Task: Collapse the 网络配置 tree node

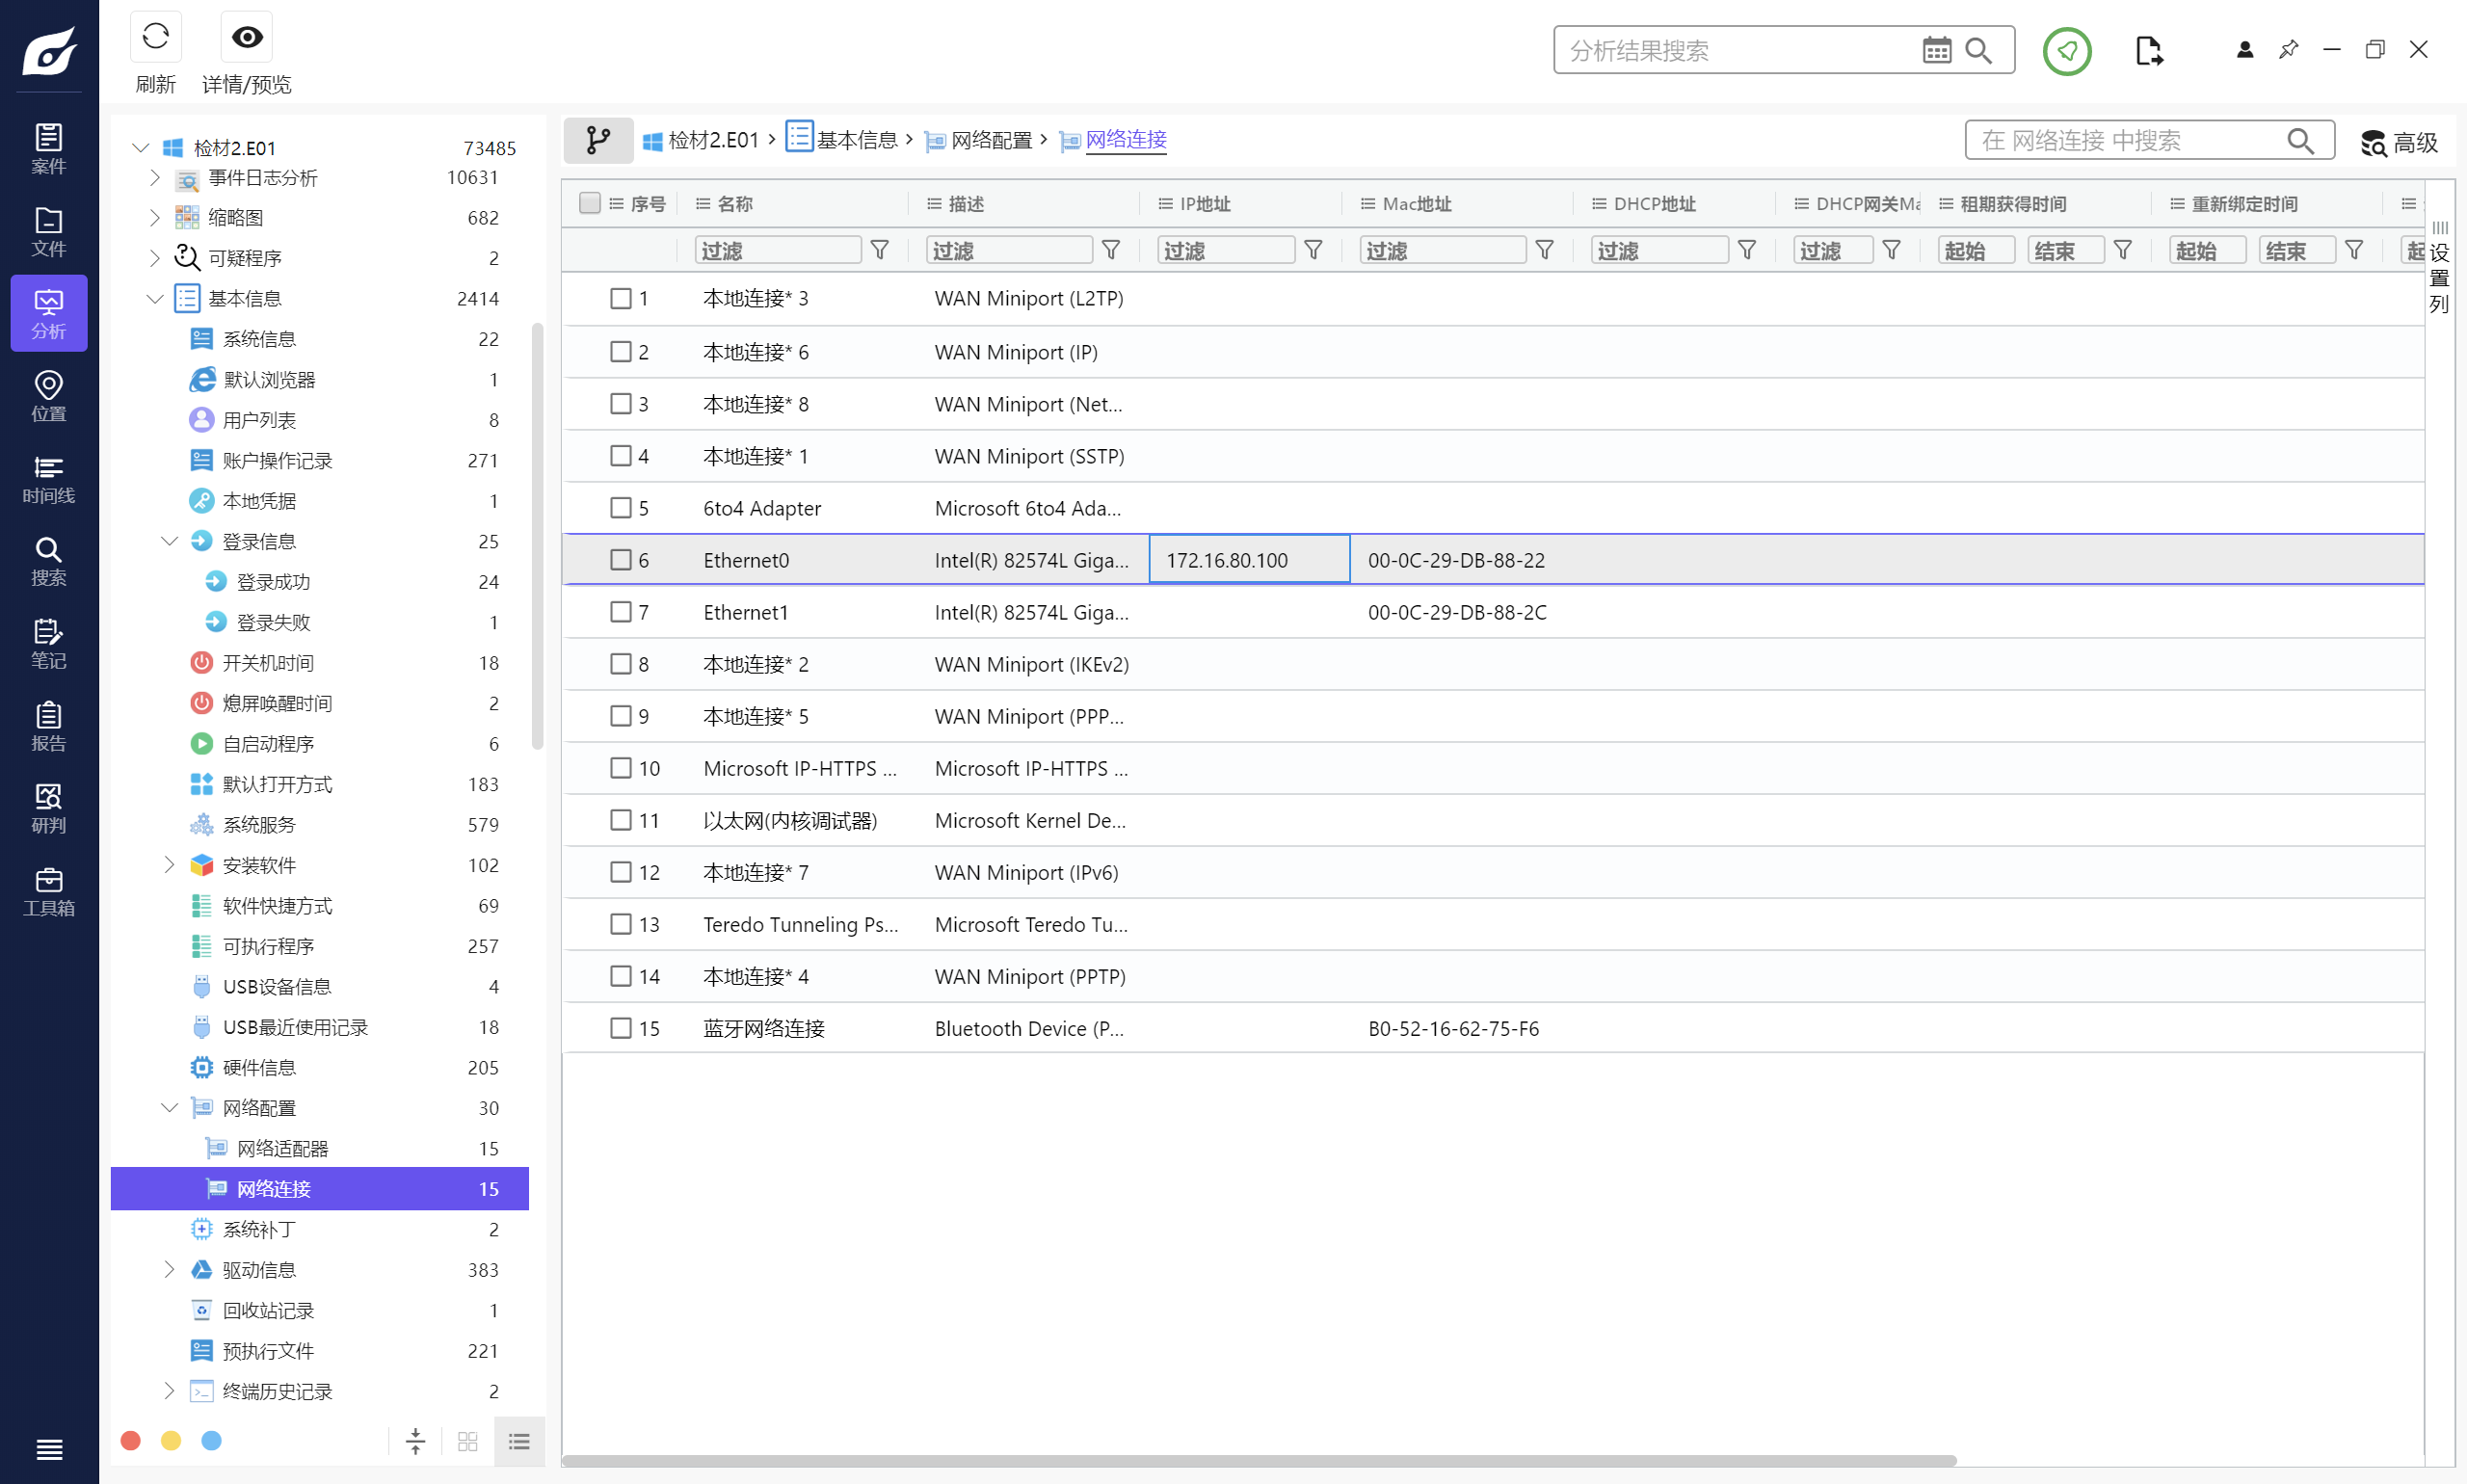Action: click(x=169, y=1108)
